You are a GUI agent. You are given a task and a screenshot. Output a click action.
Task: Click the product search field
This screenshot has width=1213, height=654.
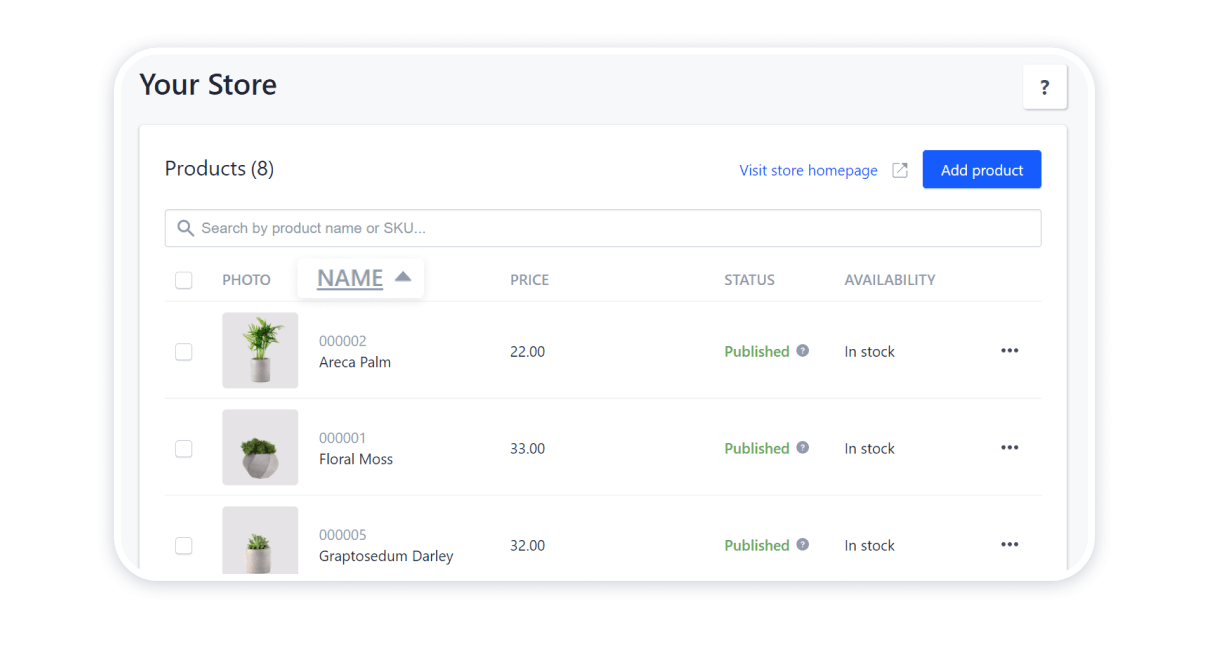click(603, 228)
